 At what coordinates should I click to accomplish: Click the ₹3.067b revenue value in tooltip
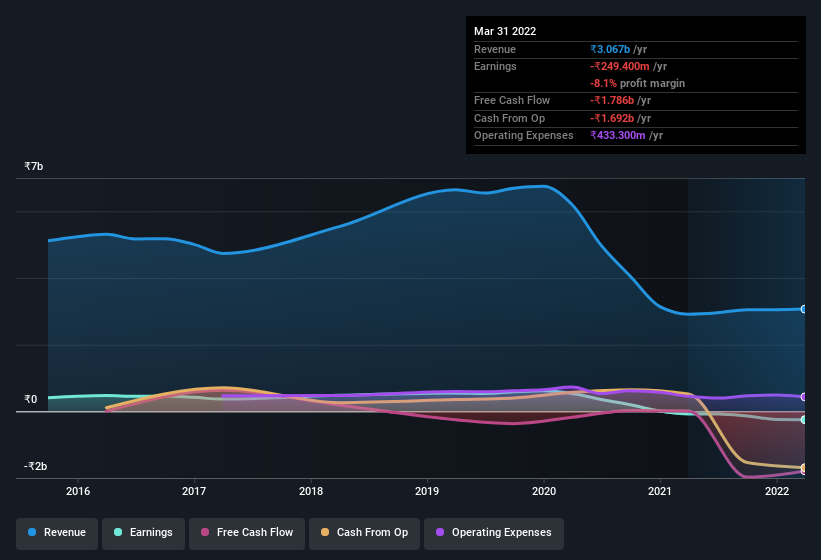tap(610, 49)
